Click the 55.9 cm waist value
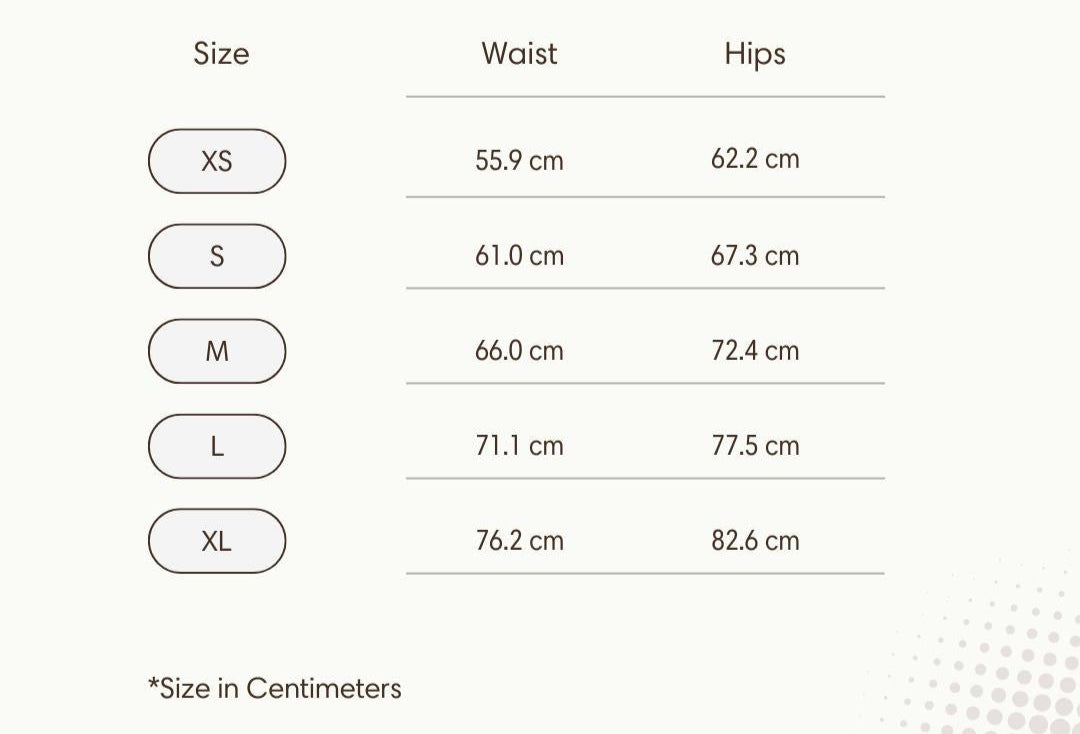The width and height of the screenshot is (1080, 734). coord(519,160)
